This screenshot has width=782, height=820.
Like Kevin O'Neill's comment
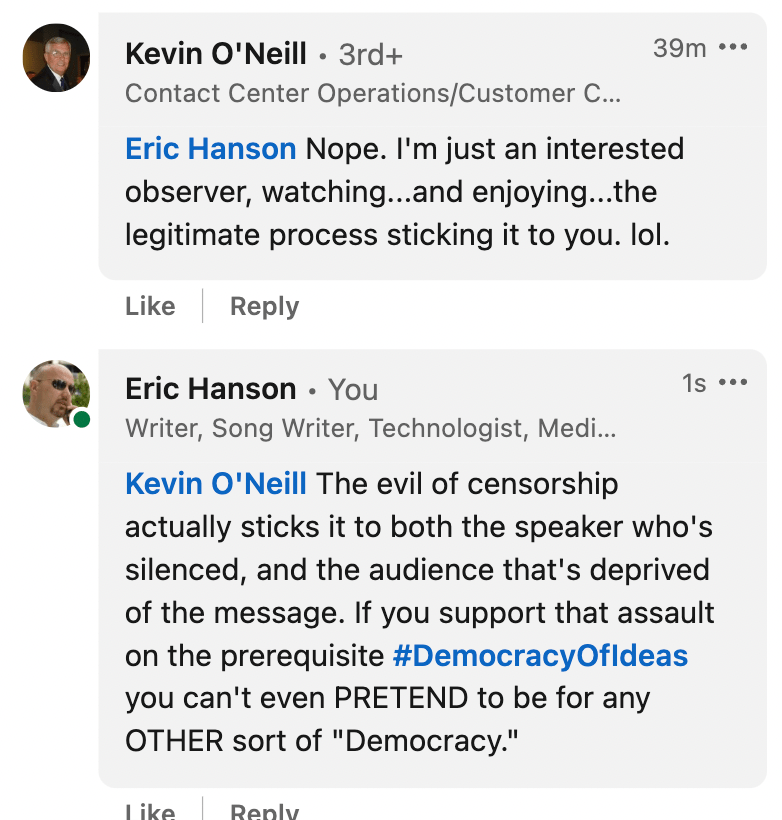tap(150, 306)
